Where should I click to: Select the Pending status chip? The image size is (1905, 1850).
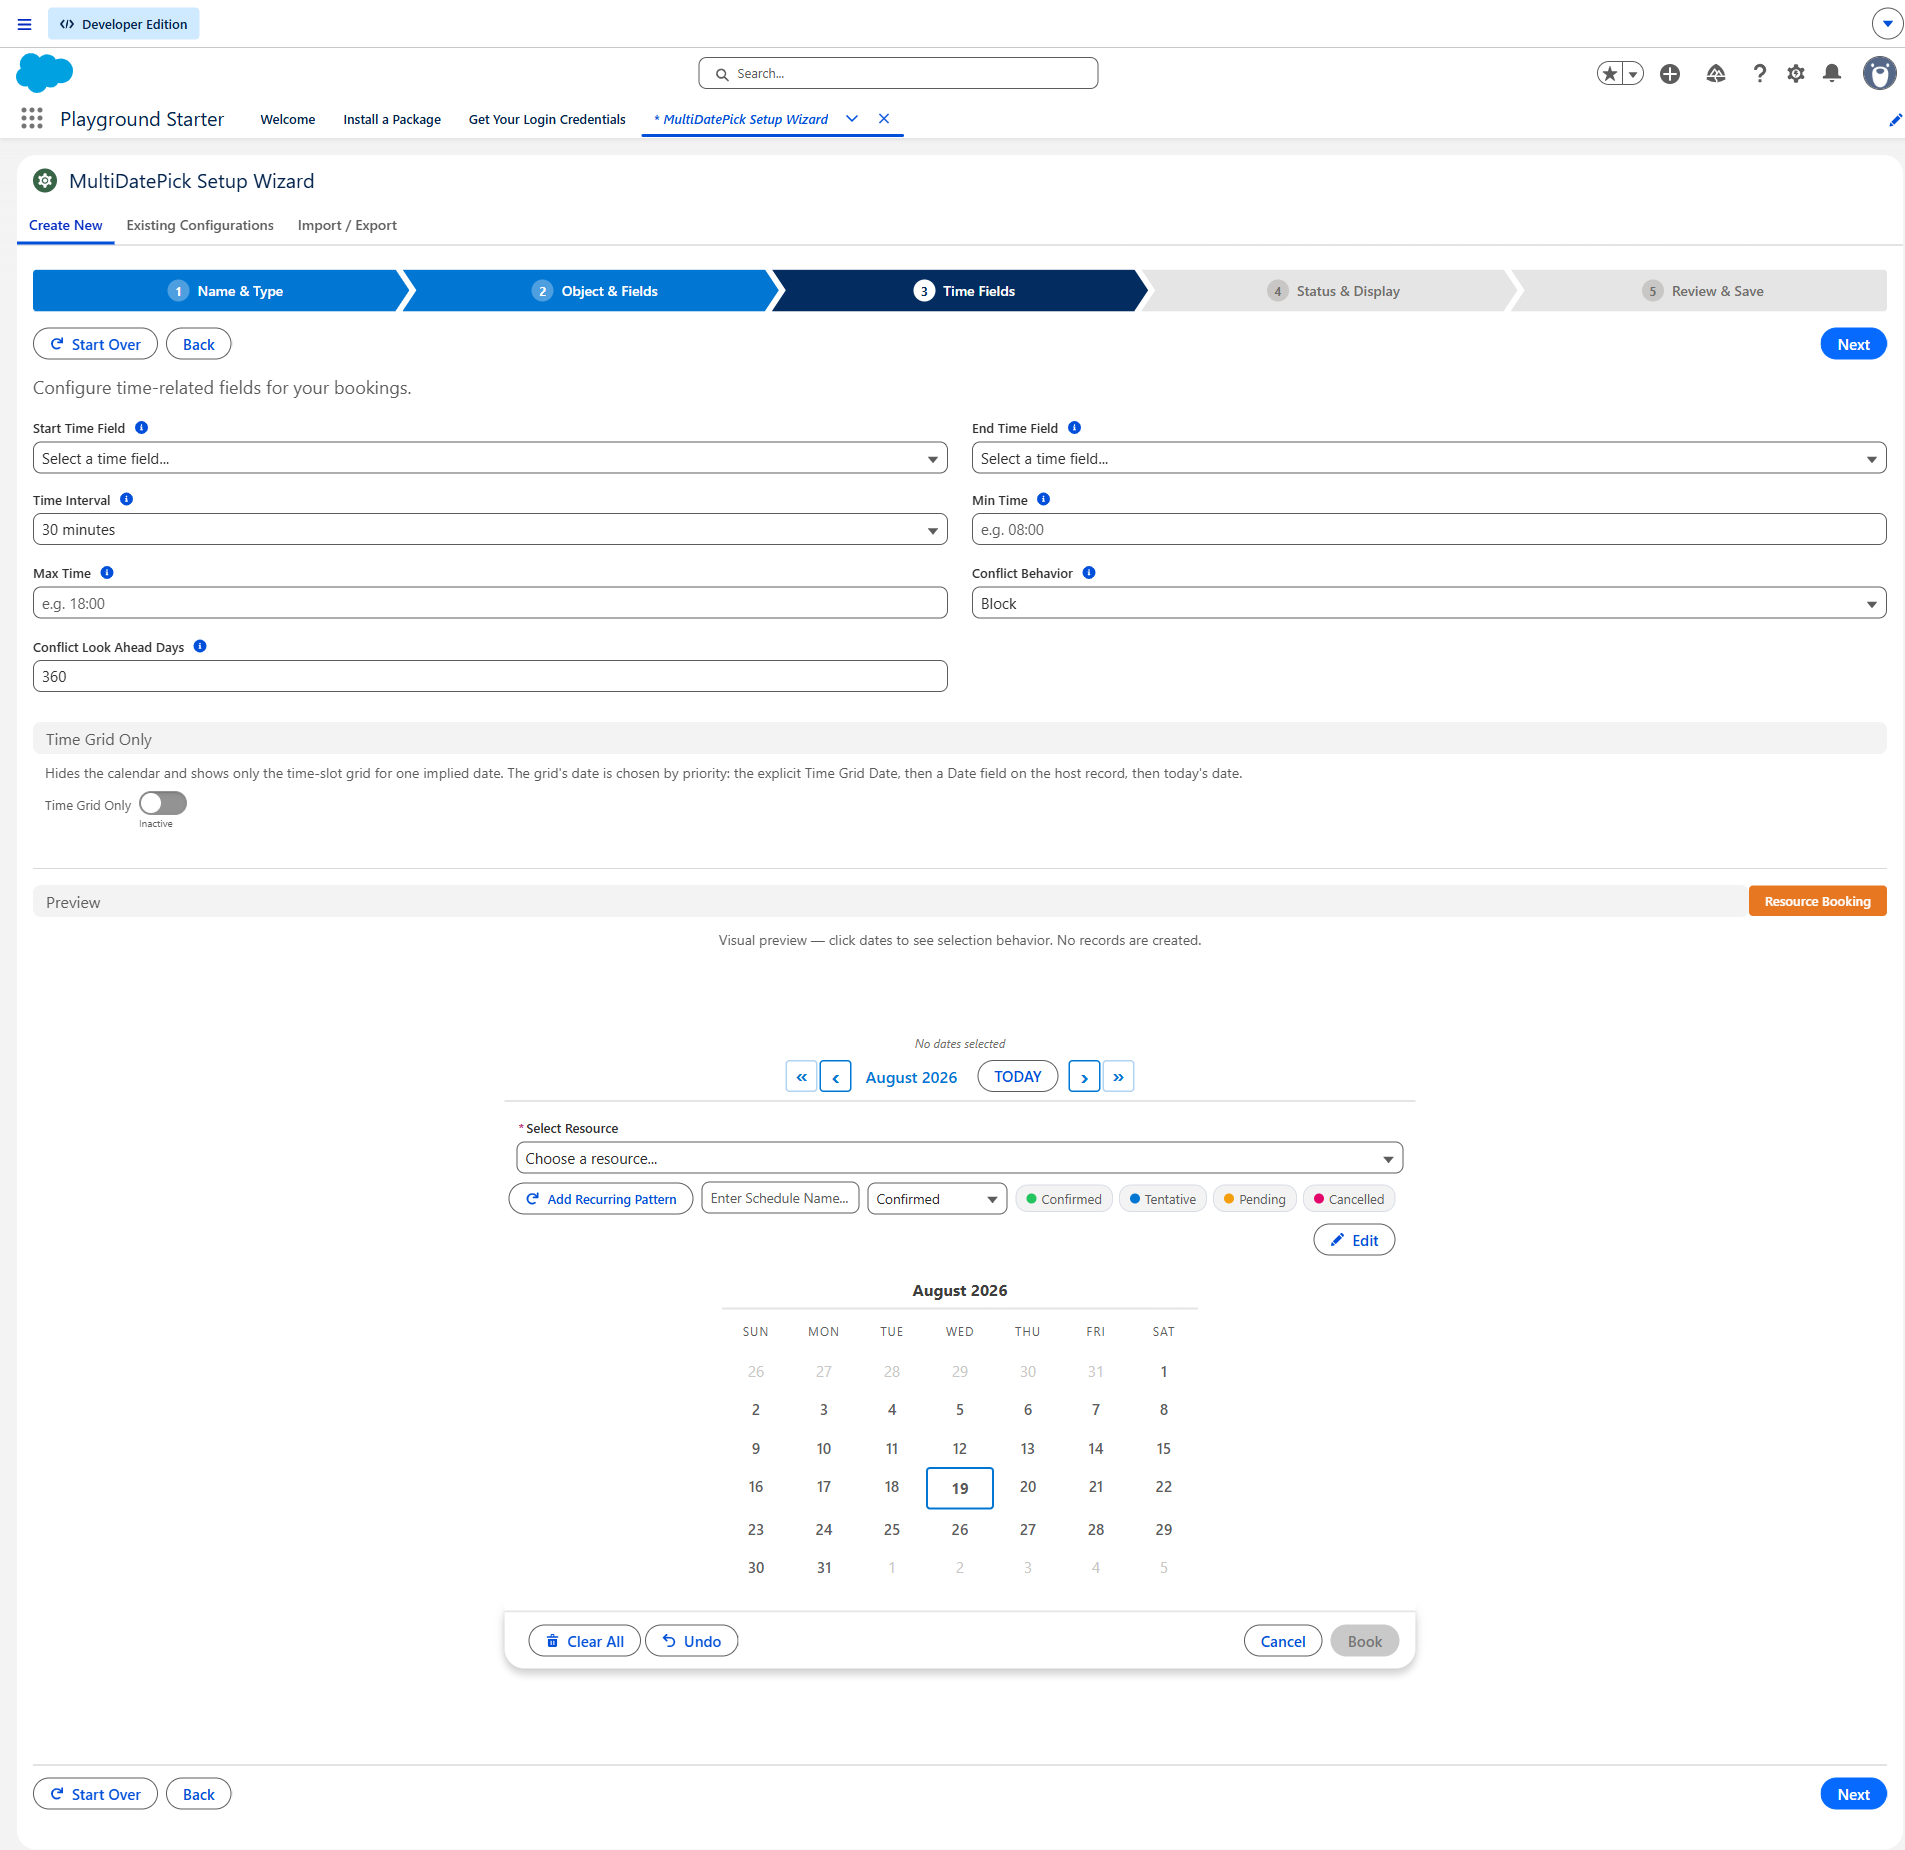(x=1255, y=1199)
